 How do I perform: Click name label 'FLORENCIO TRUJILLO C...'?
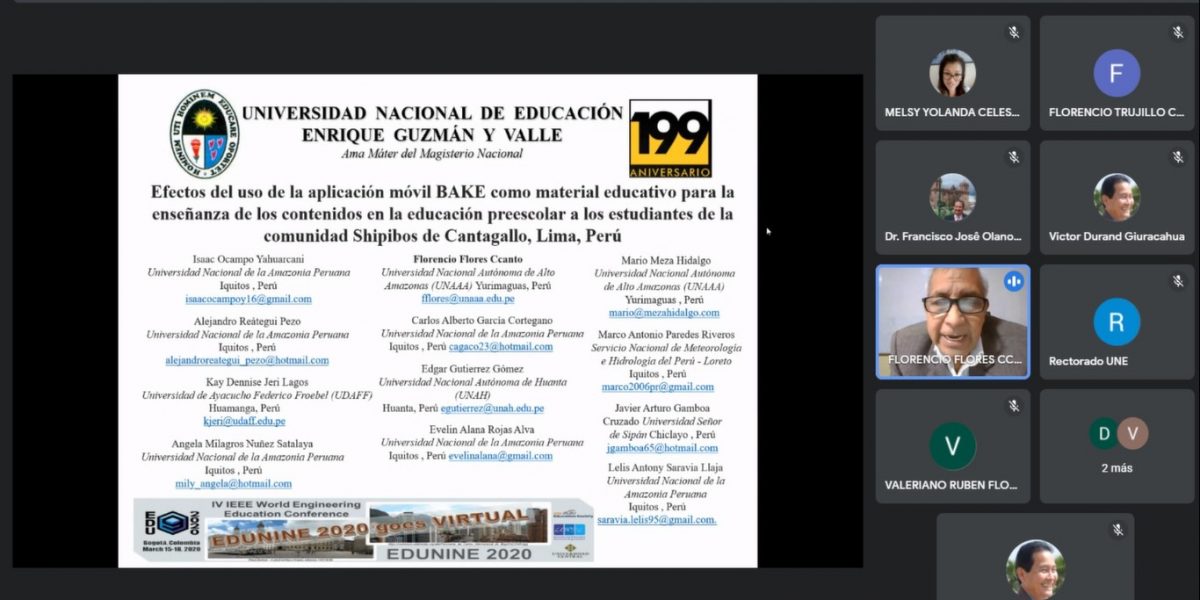click(1116, 112)
